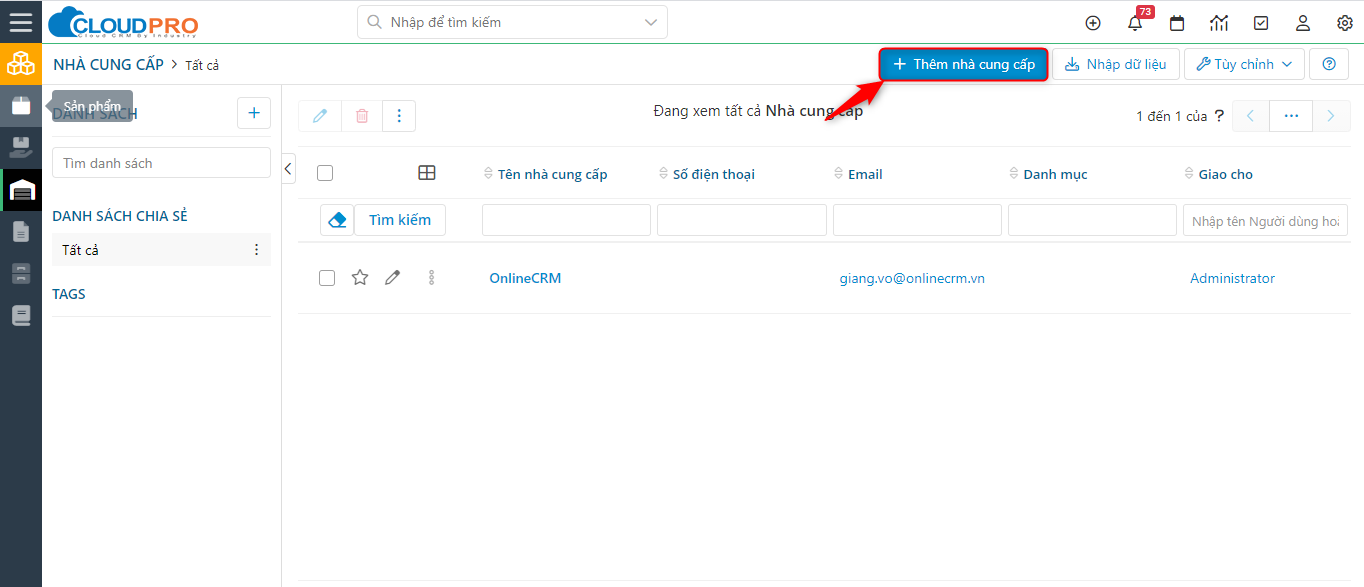Click the orange inventory cubes module icon
Image resolution: width=1364 pixels, height=587 pixels.
21,64
